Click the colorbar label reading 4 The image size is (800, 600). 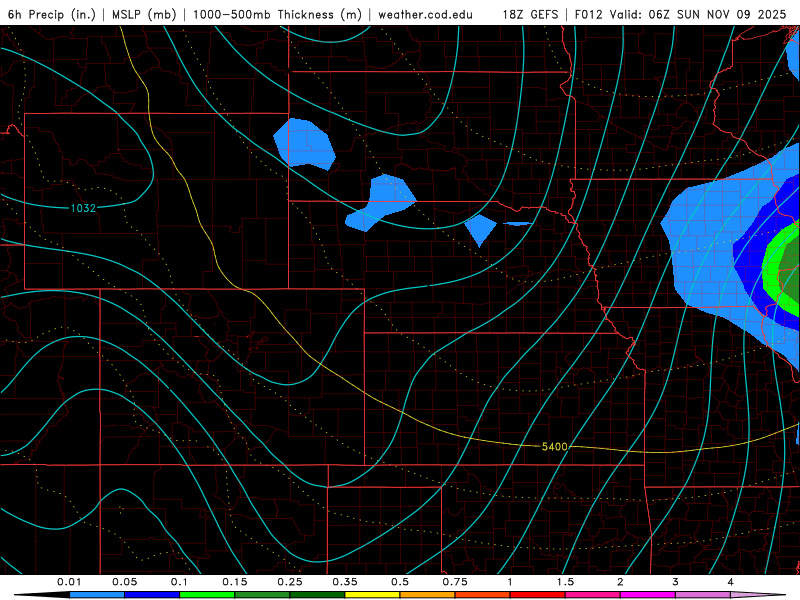click(x=731, y=582)
